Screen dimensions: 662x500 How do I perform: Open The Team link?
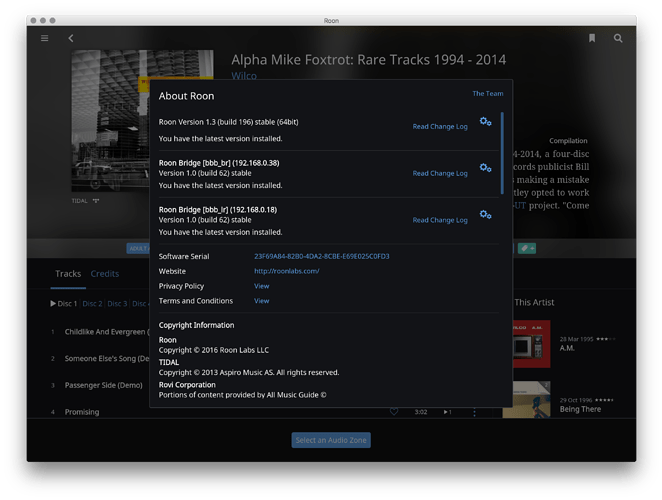(x=488, y=93)
